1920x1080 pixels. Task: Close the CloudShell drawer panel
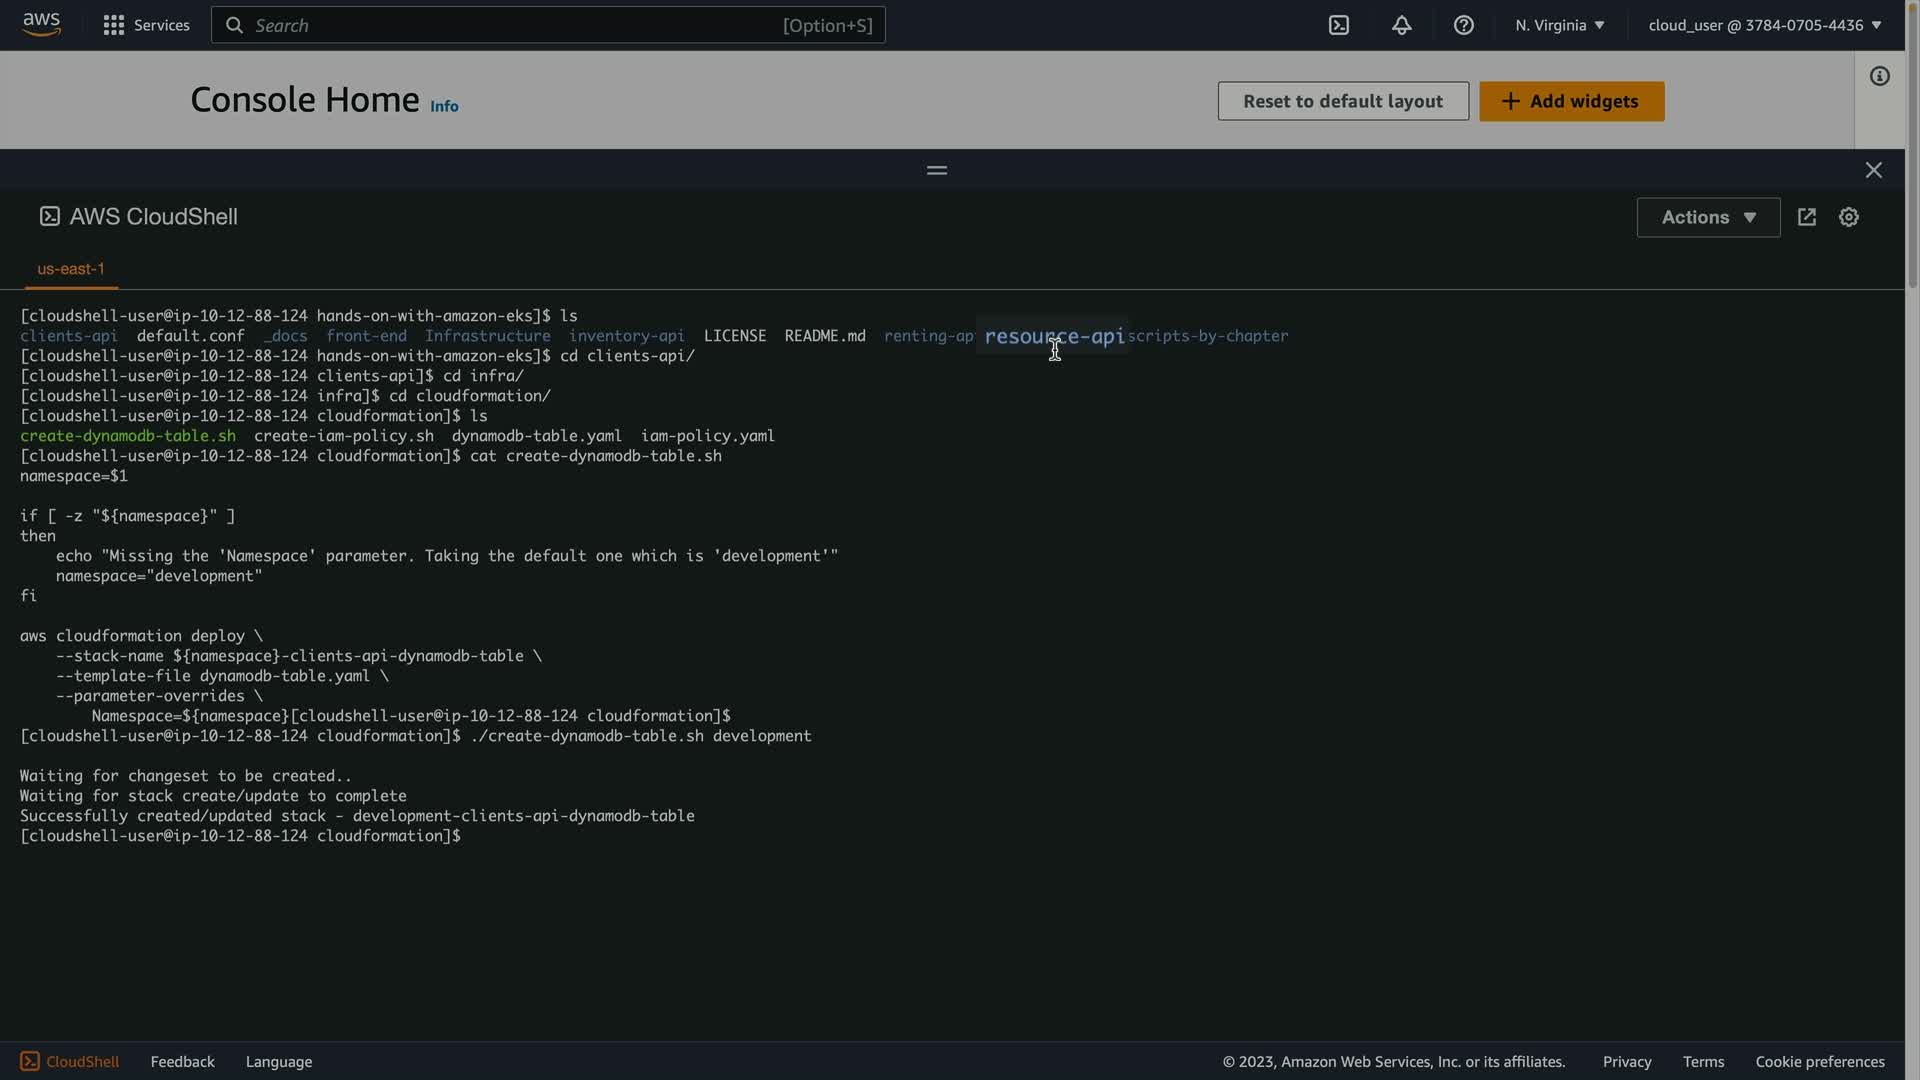(x=1873, y=170)
